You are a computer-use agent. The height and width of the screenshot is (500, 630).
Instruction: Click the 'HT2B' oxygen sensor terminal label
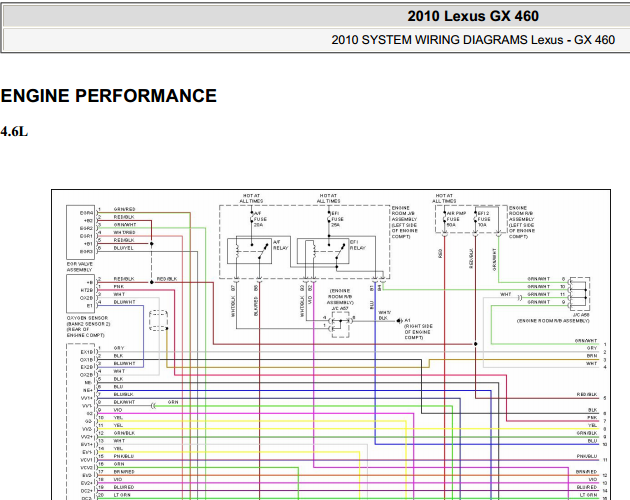(x=86, y=290)
